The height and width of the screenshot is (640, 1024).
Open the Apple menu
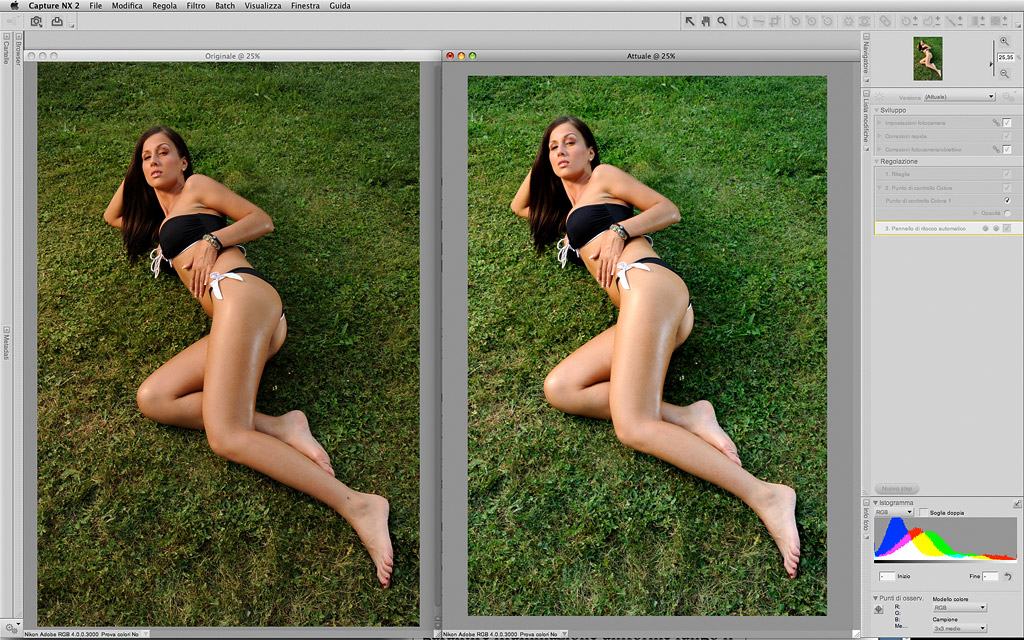coord(14,5)
